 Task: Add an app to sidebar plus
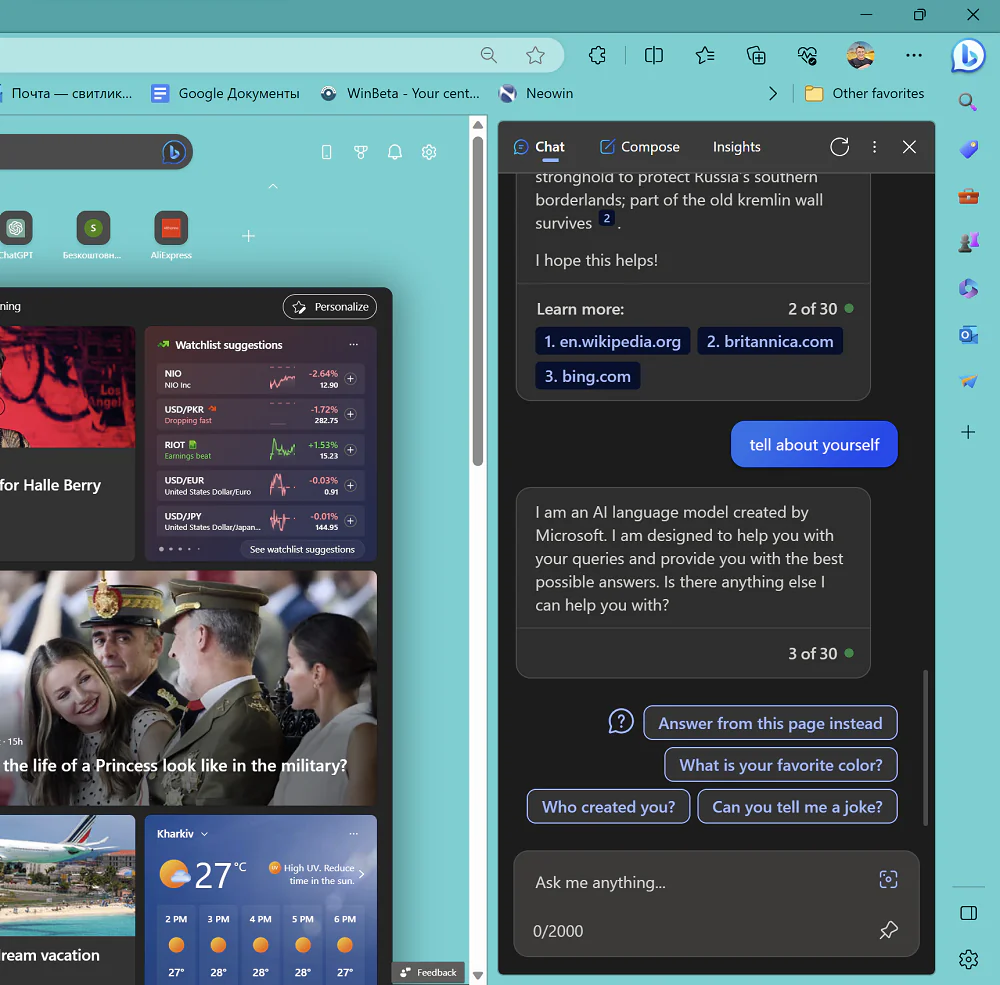[968, 432]
